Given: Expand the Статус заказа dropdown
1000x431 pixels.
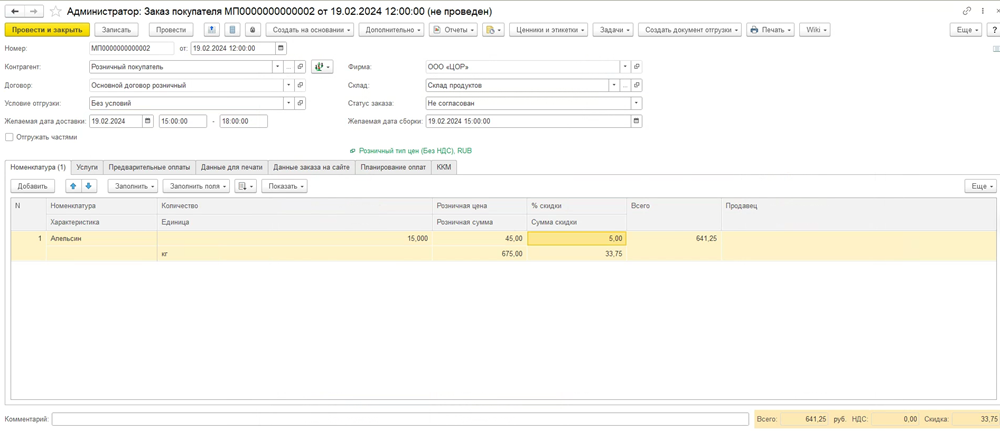Looking at the screenshot, I should point(635,103).
